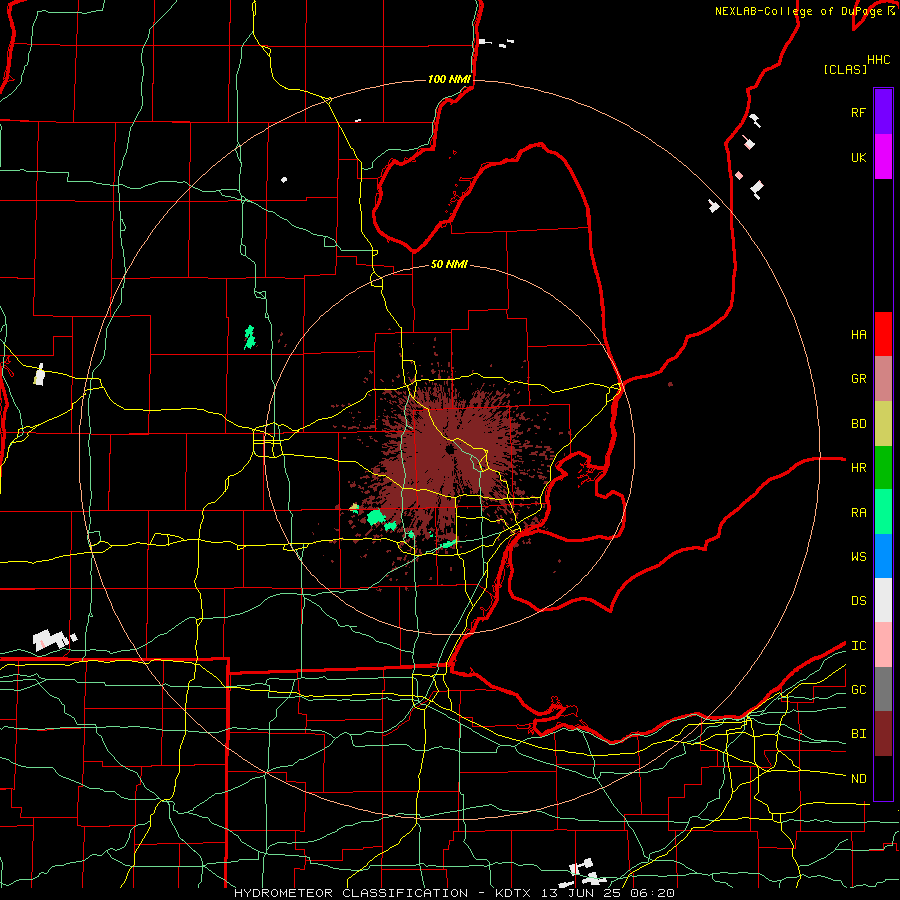Click the BI legend label
The height and width of the screenshot is (900, 900).
pyautogui.click(x=858, y=734)
